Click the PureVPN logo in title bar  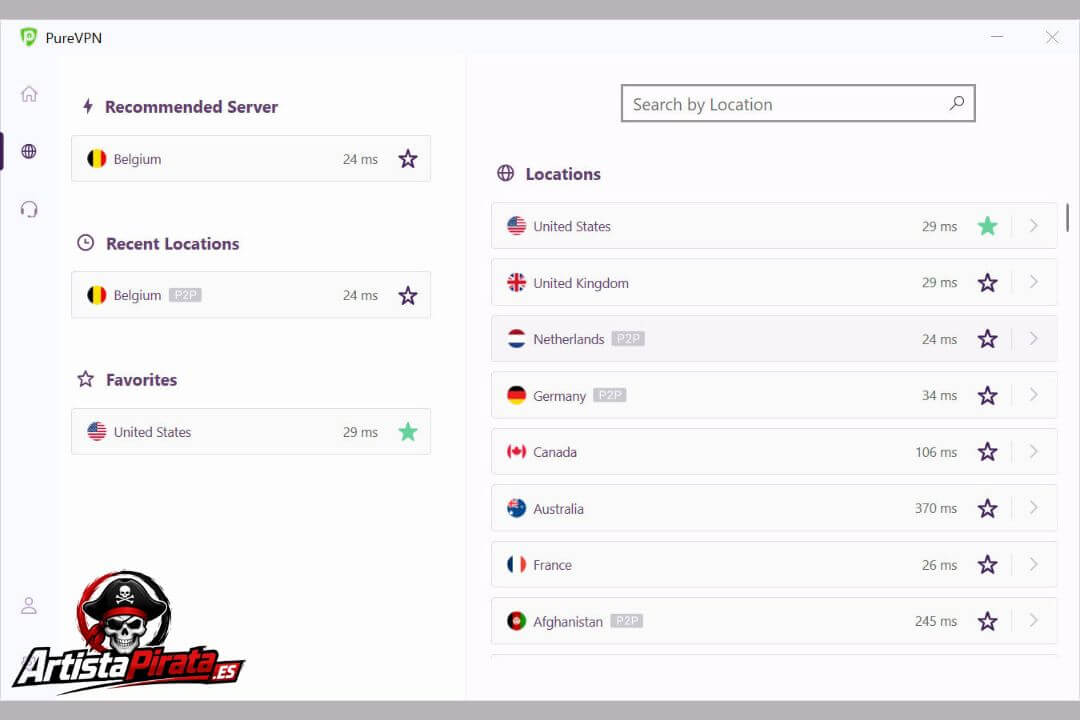tap(28, 37)
